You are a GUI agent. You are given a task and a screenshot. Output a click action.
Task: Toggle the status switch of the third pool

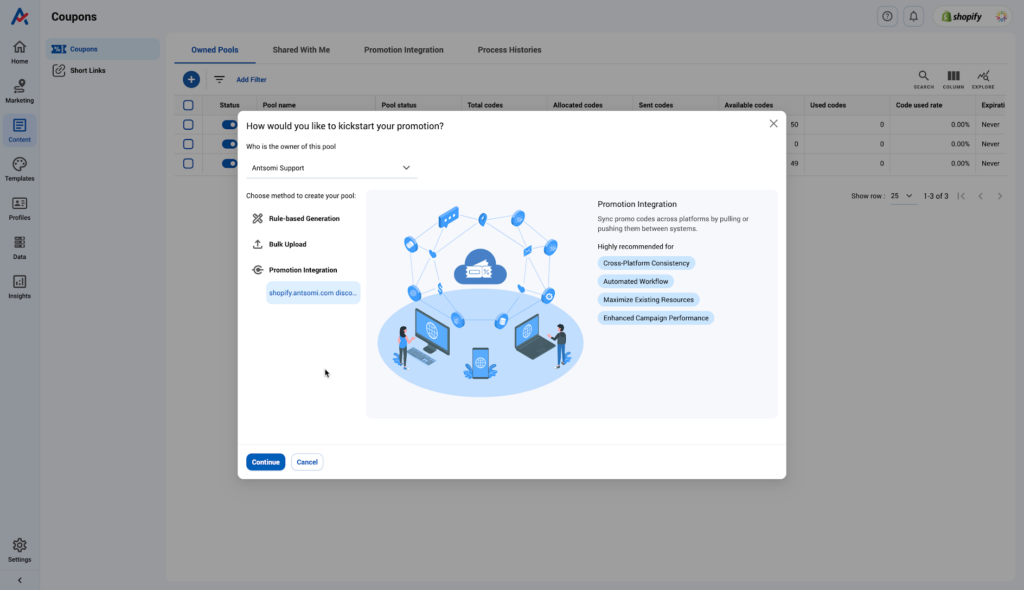[x=229, y=163]
